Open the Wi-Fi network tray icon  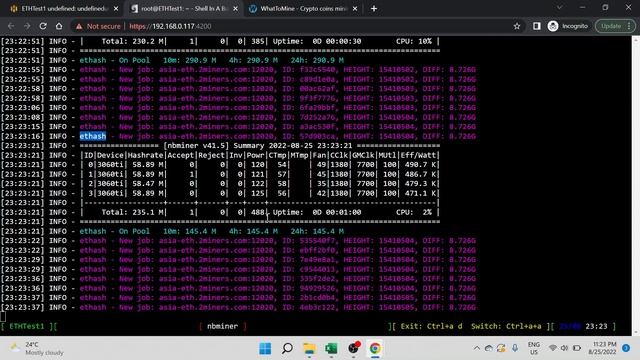pos(553,348)
